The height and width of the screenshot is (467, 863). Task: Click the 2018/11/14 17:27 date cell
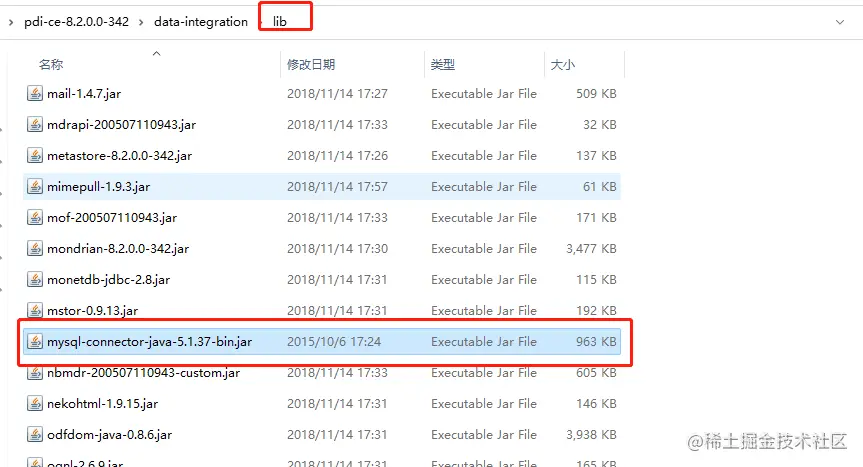coord(337,94)
